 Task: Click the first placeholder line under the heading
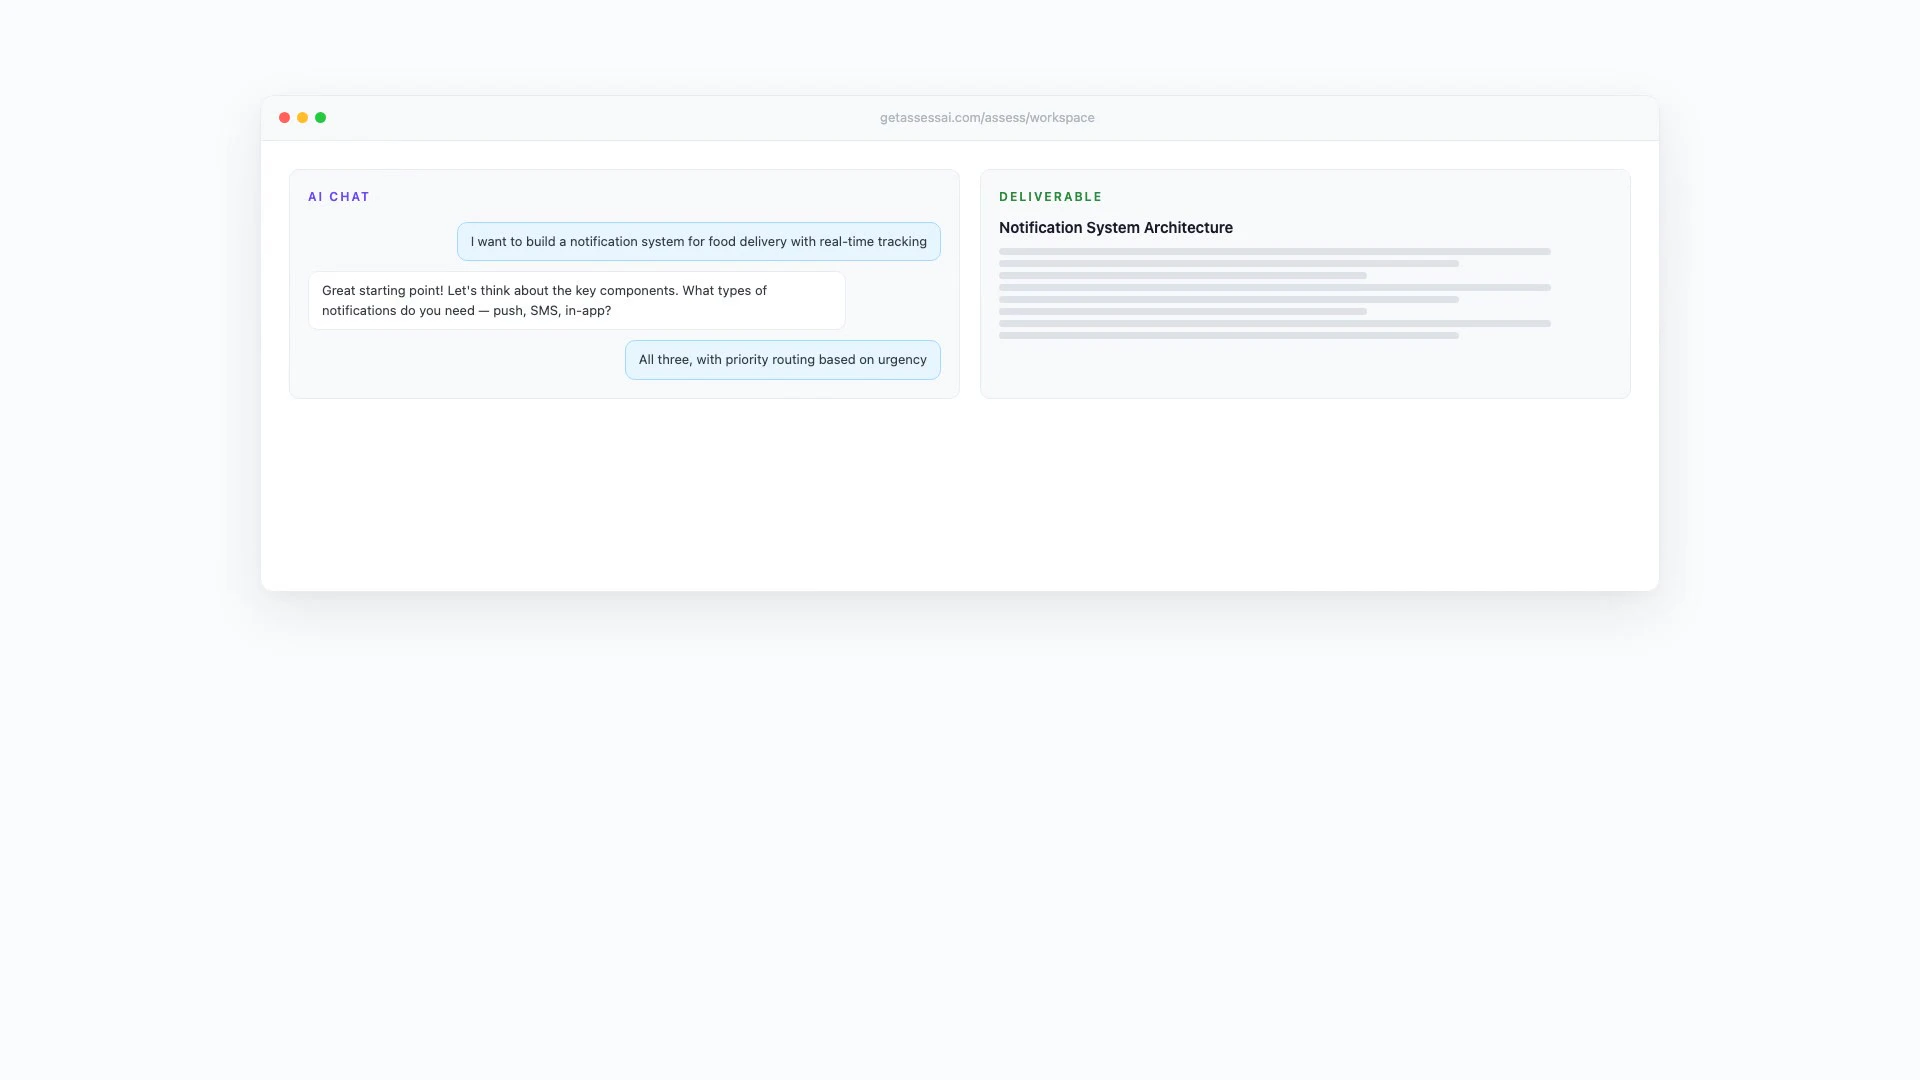tap(1274, 251)
